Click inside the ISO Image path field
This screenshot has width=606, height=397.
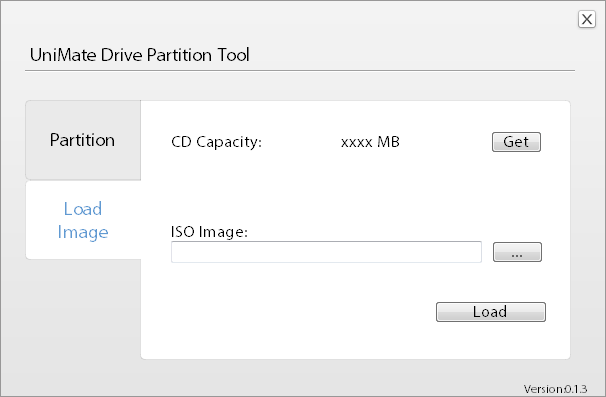point(326,252)
